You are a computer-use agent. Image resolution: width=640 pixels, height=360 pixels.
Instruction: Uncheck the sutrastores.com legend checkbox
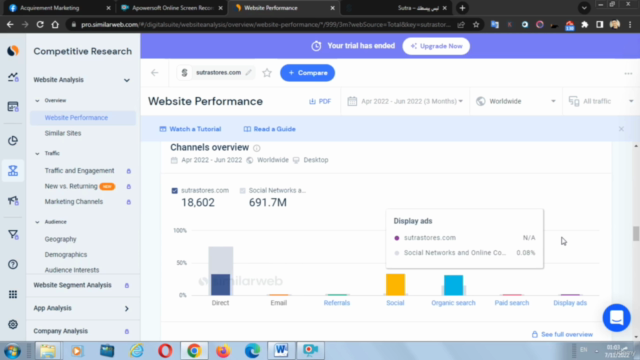tap(175, 191)
